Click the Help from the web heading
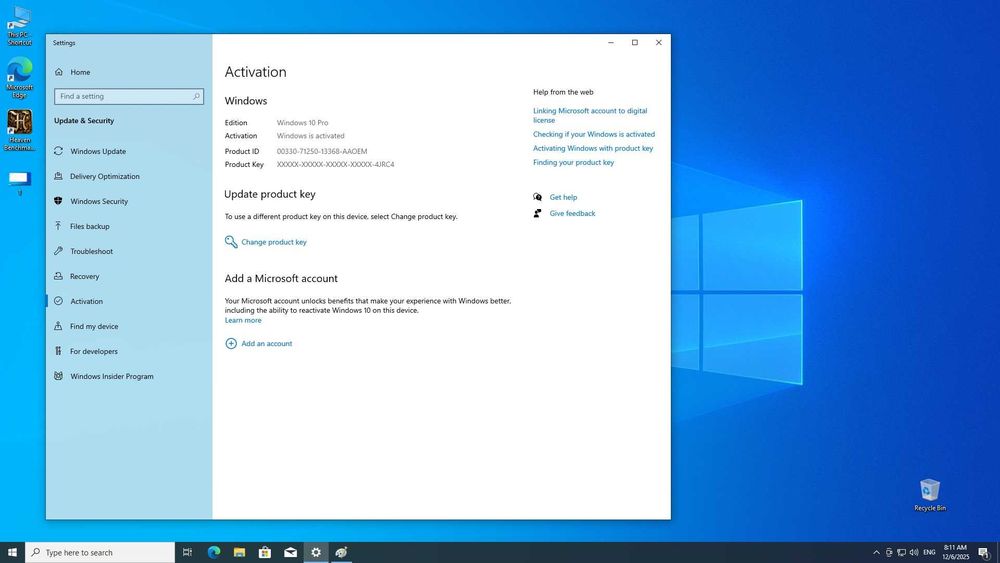This screenshot has width=1000, height=563. (563, 92)
